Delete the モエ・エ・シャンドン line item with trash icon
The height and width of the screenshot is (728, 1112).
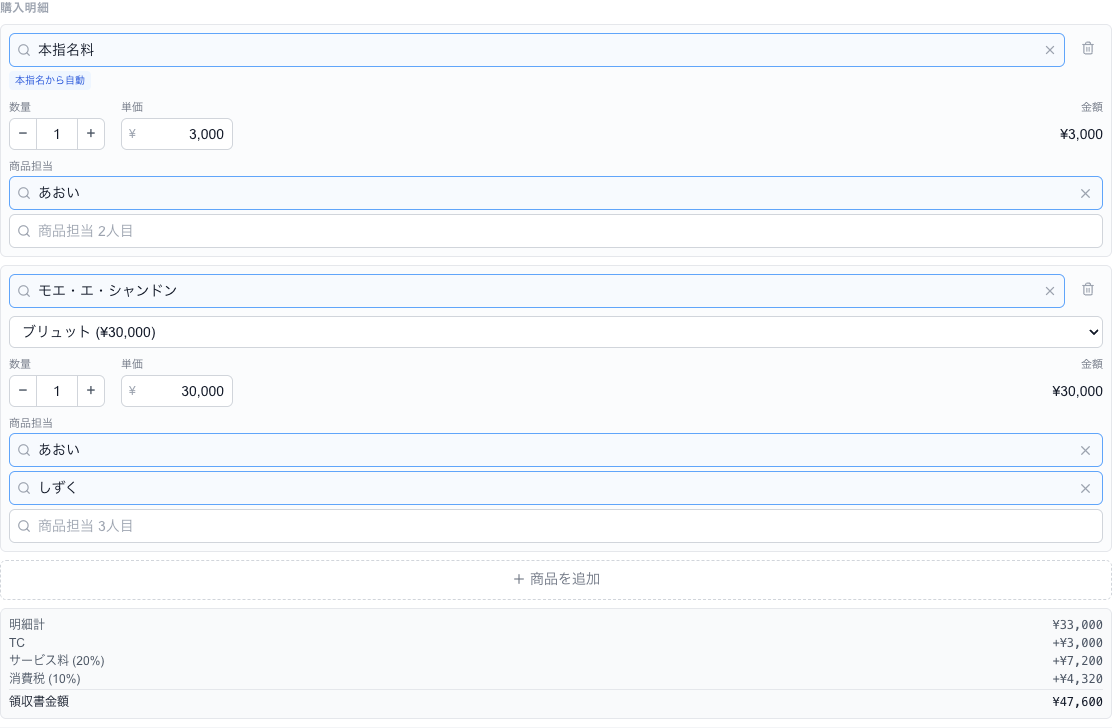click(1087, 289)
